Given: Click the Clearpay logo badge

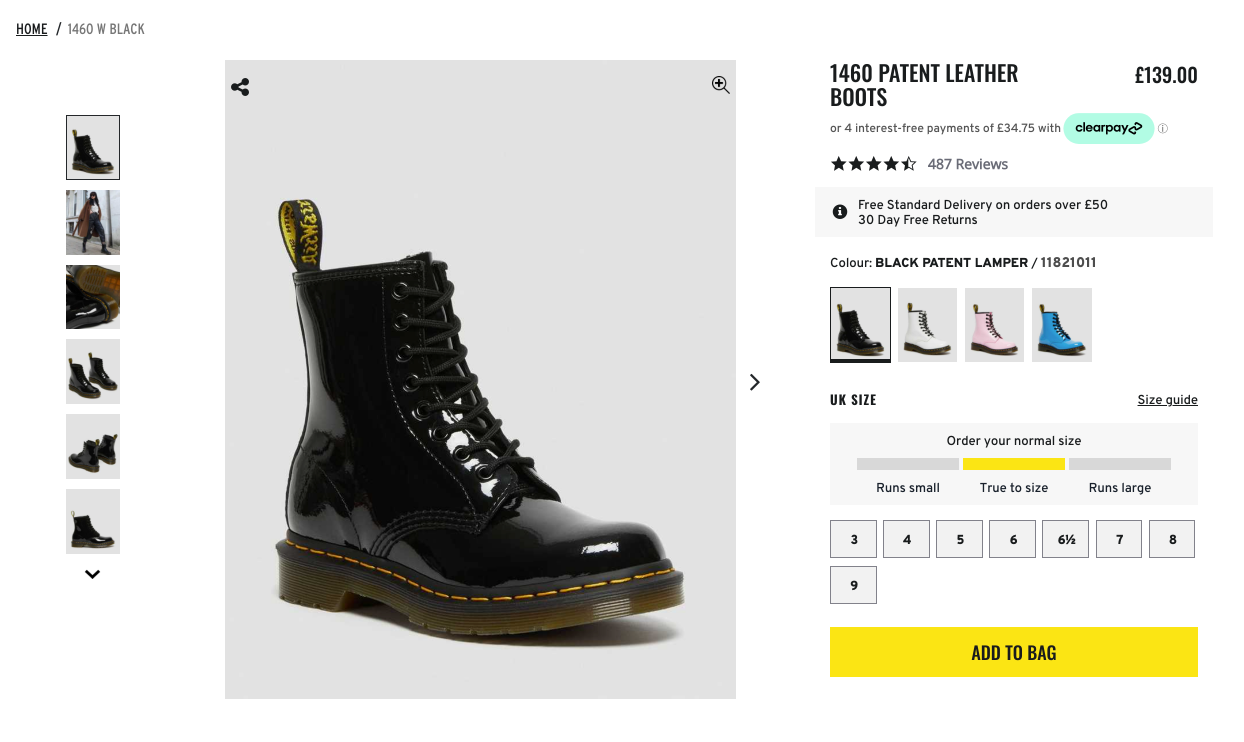Looking at the screenshot, I should pos(1108,128).
